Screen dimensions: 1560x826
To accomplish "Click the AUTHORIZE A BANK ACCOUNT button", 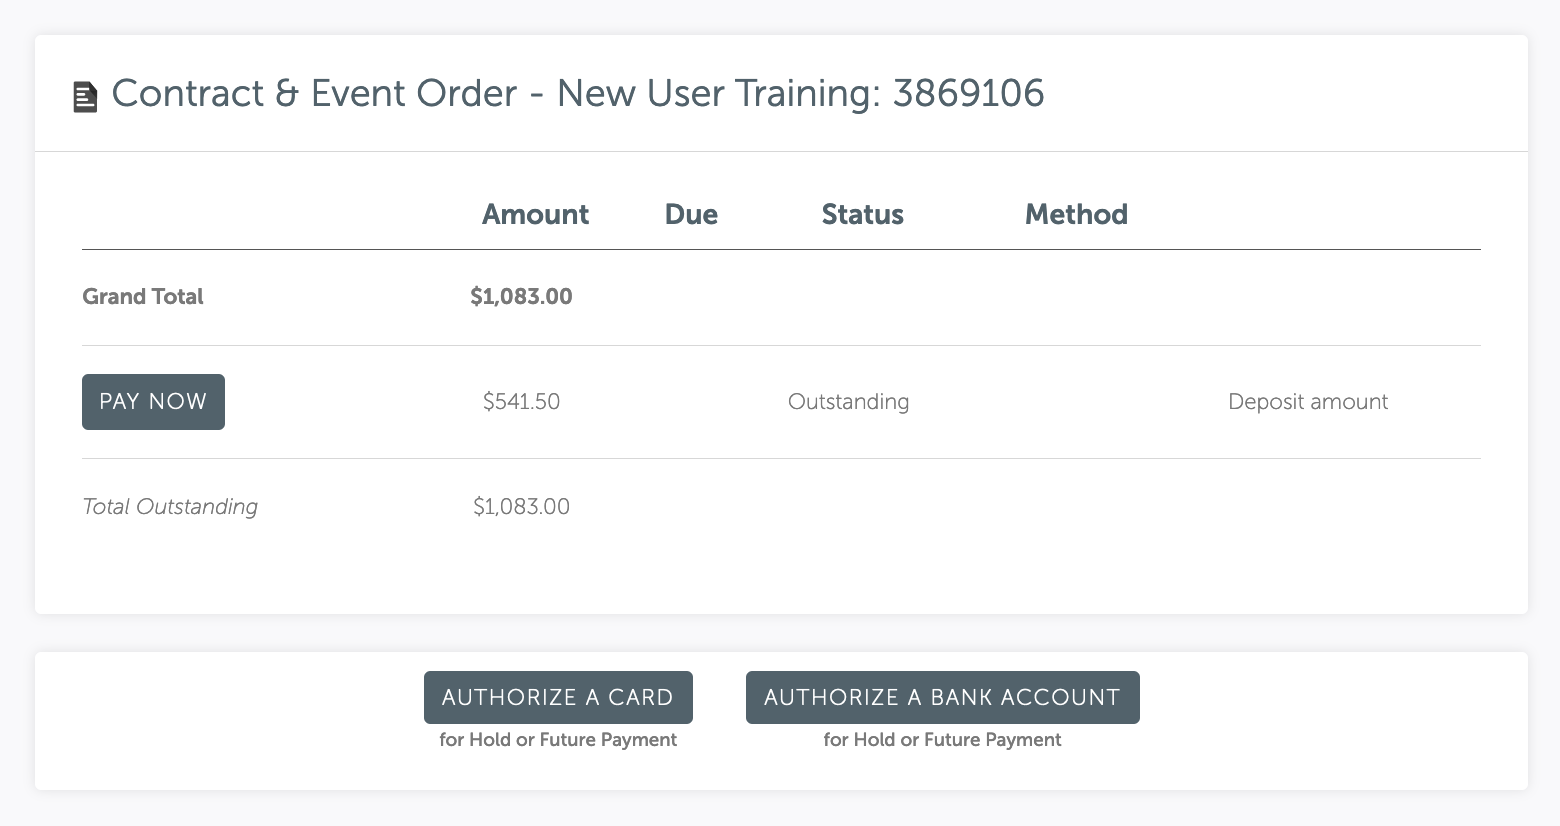I will coord(943,697).
